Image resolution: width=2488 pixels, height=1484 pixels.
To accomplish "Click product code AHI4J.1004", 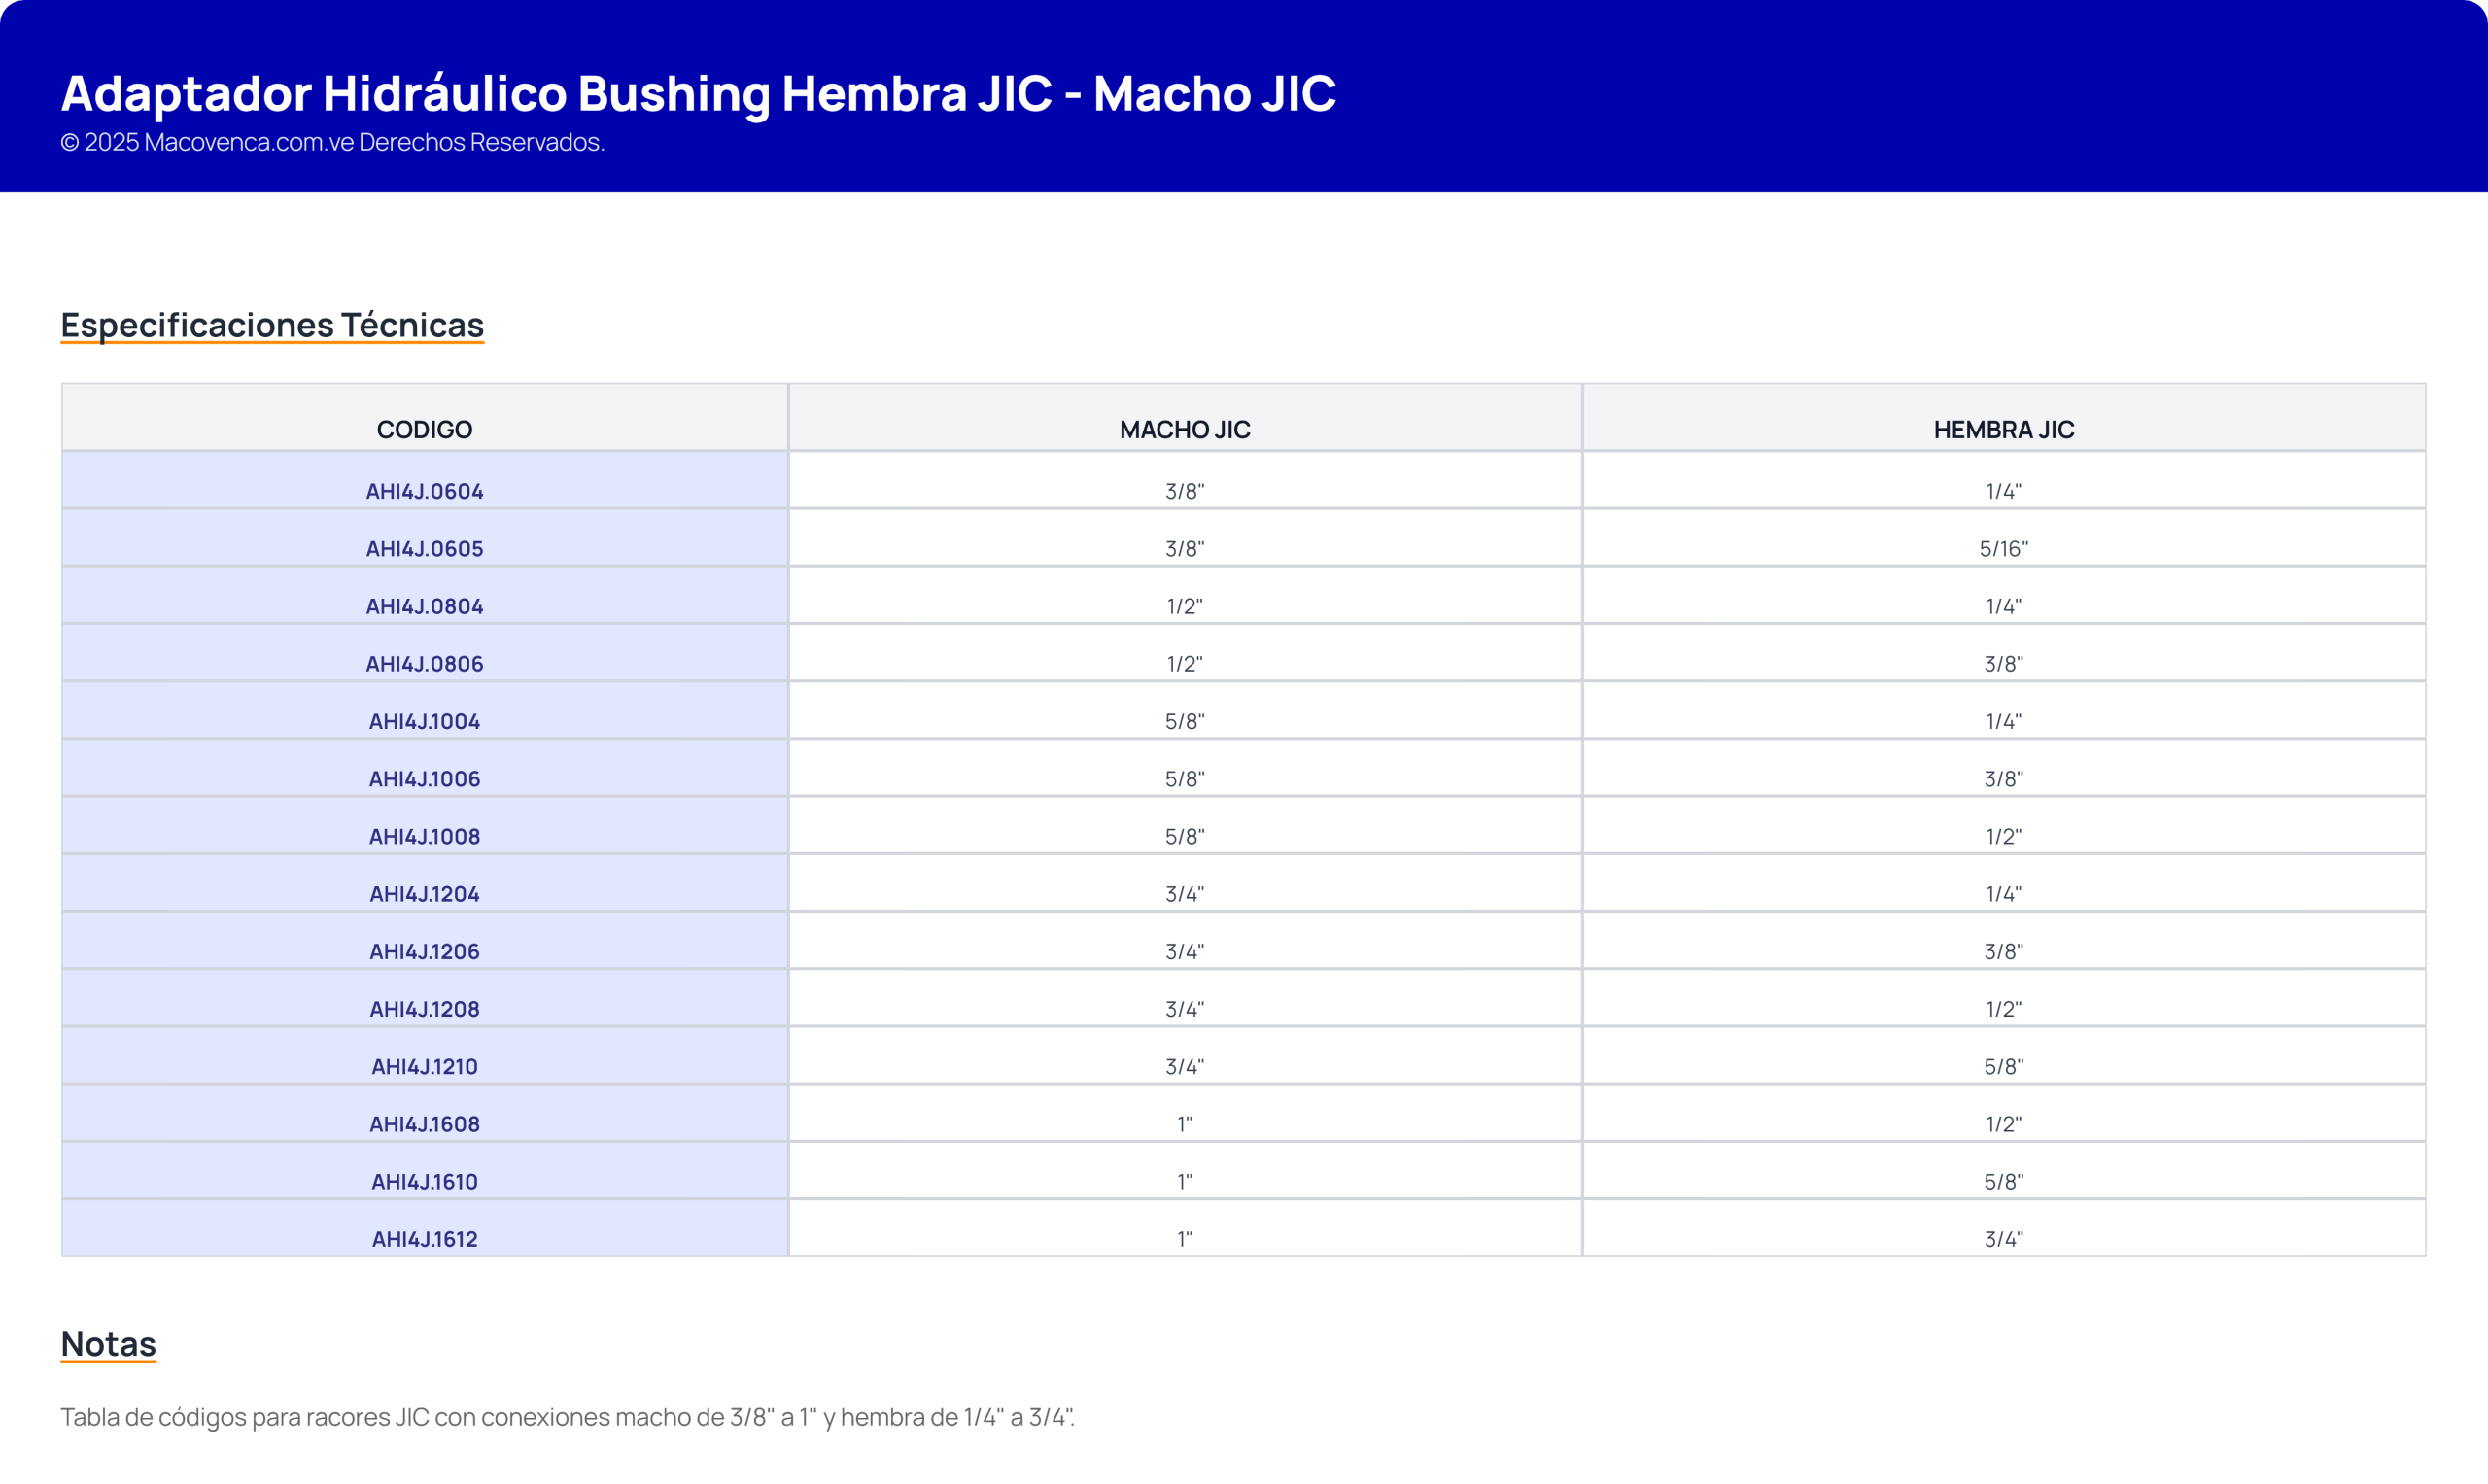I will [x=424, y=721].
